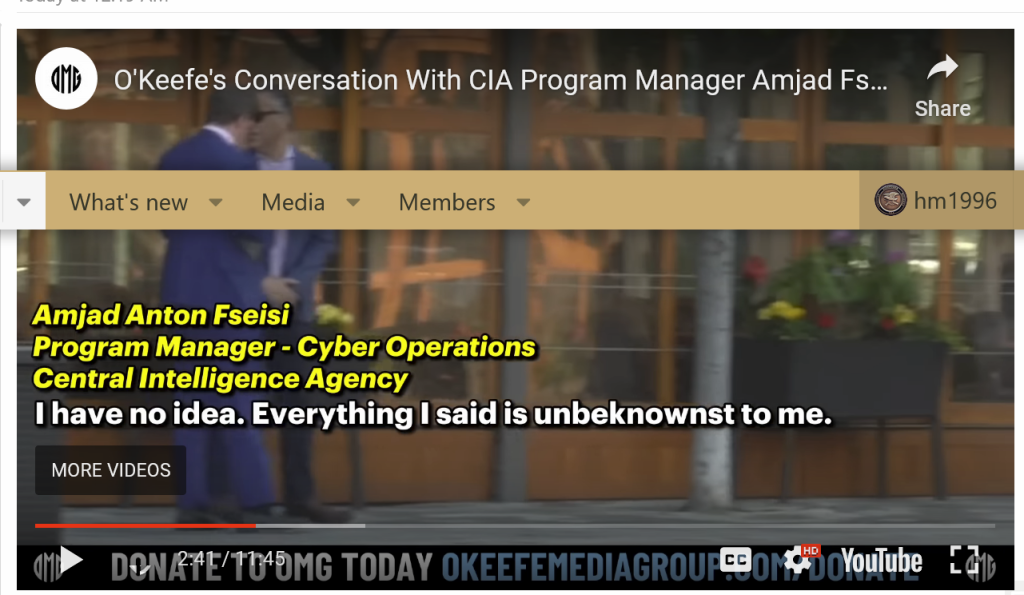This screenshot has height=595, width=1024.
Task: Enter fullscreen mode
Action: pyautogui.click(x=964, y=560)
